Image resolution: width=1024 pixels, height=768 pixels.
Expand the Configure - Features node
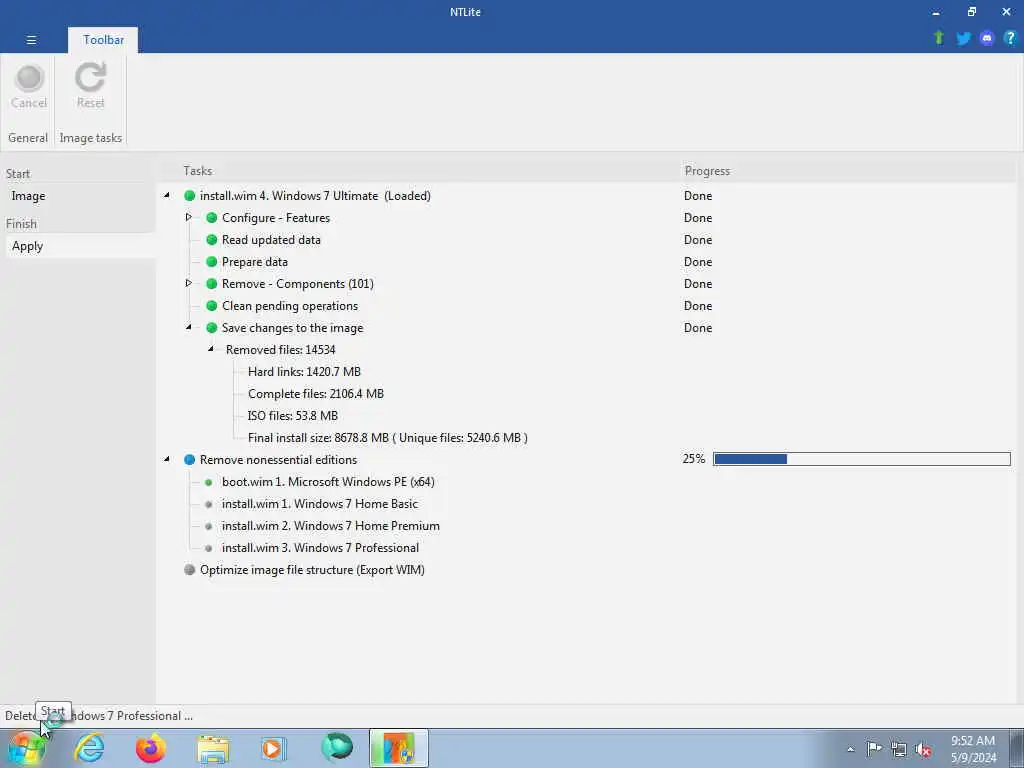tap(189, 217)
